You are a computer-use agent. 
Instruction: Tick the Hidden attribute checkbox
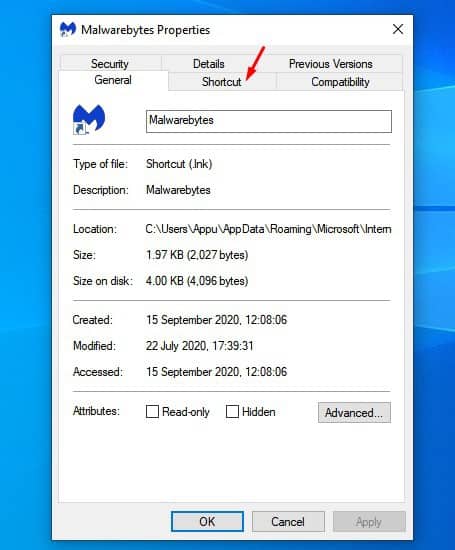232,411
